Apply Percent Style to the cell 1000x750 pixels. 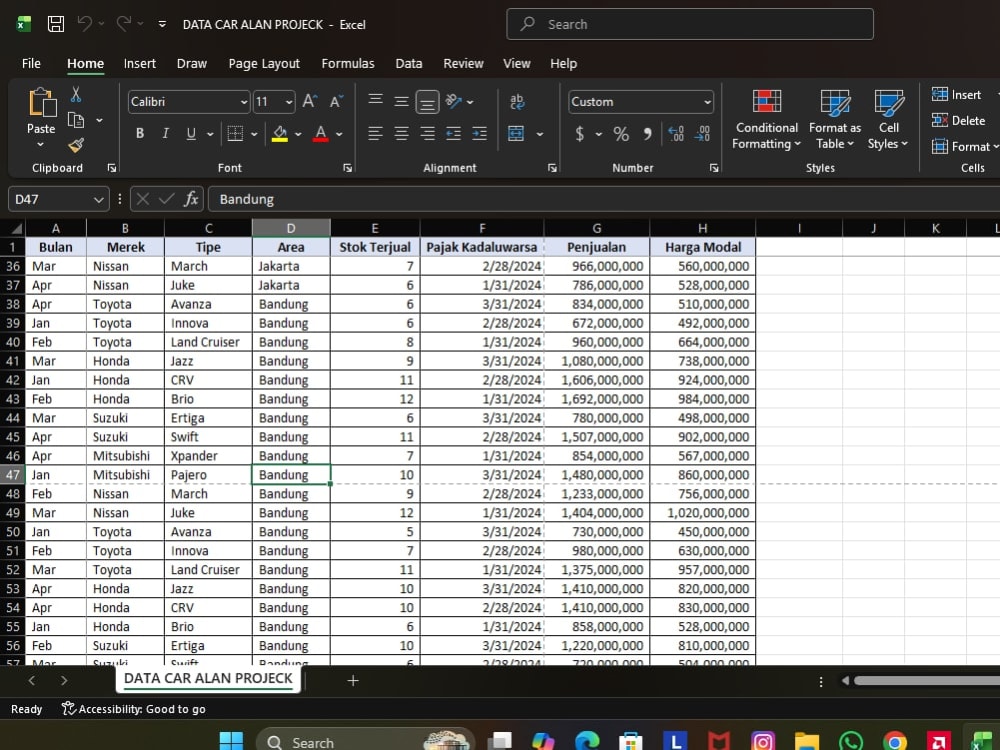click(621, 134)
